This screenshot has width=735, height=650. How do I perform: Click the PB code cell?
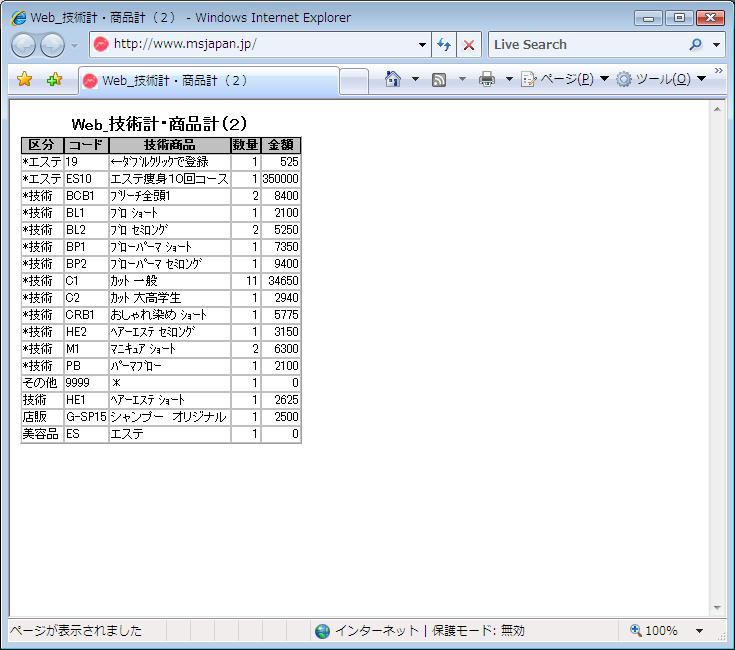(86, 366)
